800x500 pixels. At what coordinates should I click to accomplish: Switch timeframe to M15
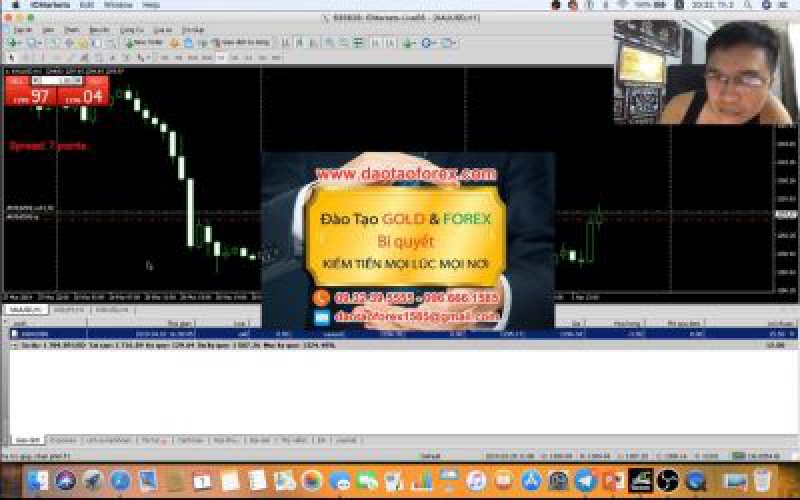(193, 58)
